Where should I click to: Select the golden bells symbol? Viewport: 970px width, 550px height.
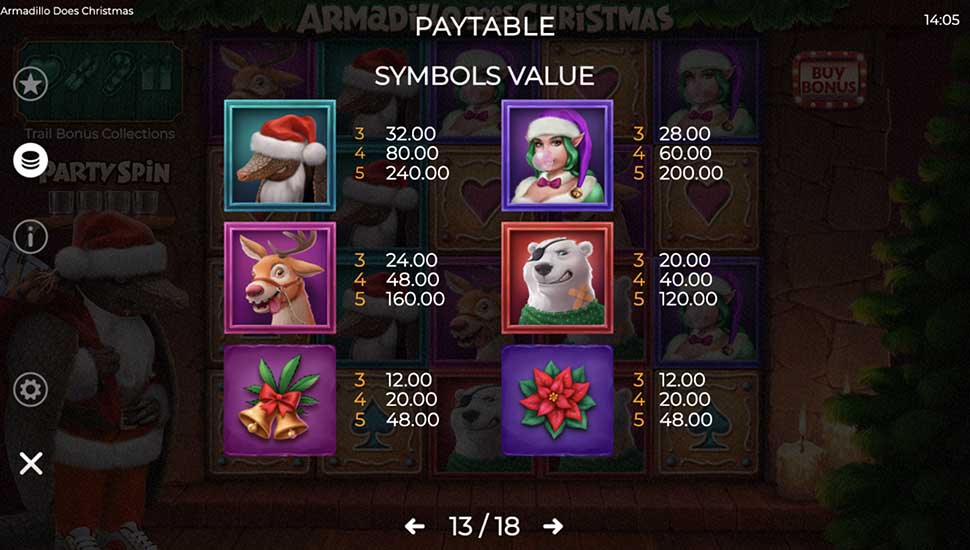point(280,400)
